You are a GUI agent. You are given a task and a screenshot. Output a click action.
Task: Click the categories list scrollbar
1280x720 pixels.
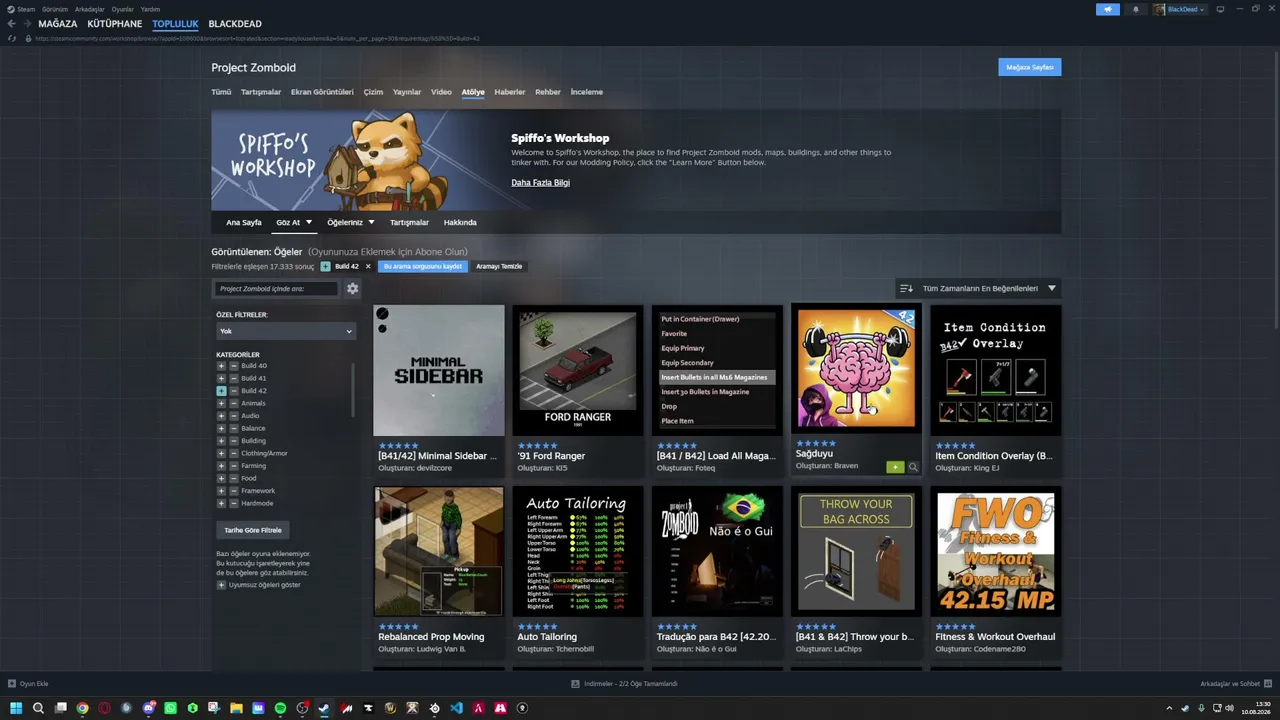(354, 390)
